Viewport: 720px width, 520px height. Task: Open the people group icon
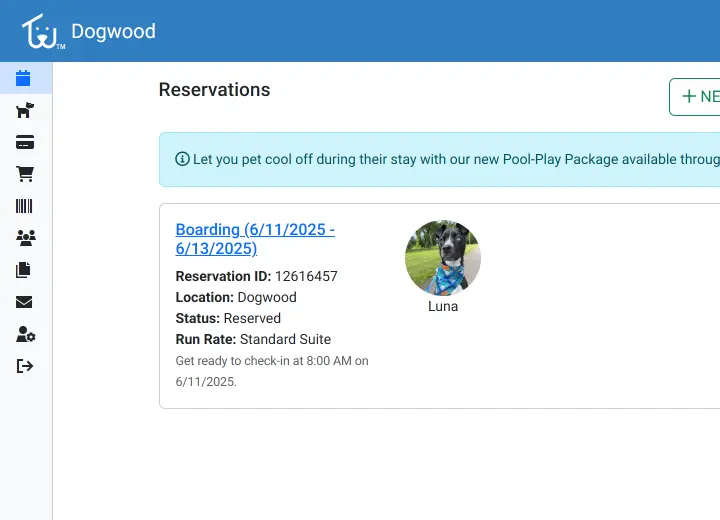[x=25, y=238]
